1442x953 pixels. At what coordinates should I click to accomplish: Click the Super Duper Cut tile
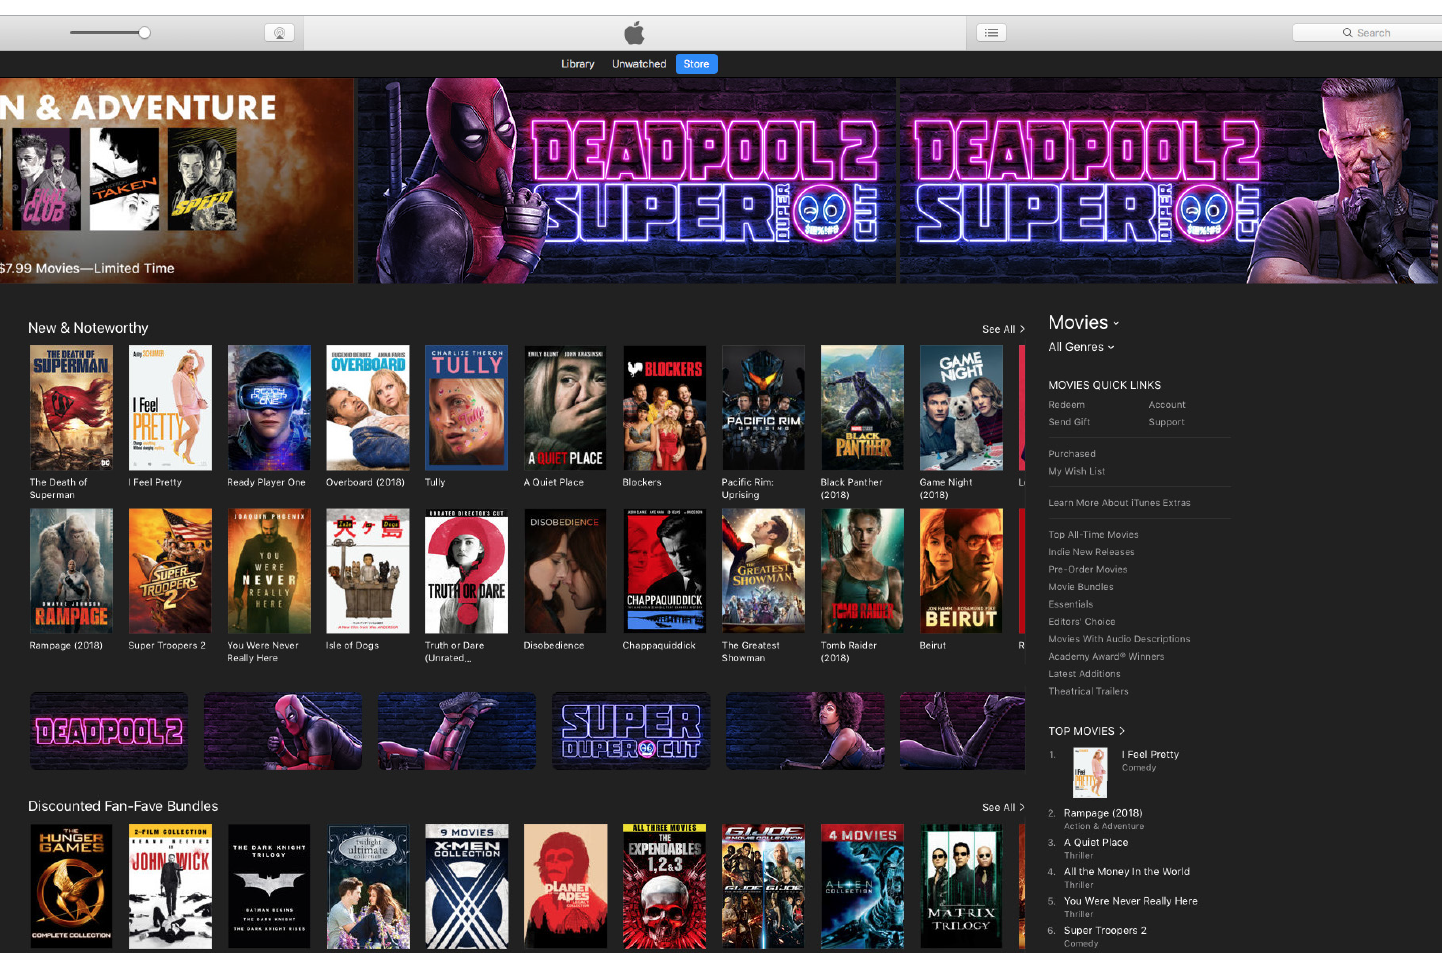[x=631, y=731]
